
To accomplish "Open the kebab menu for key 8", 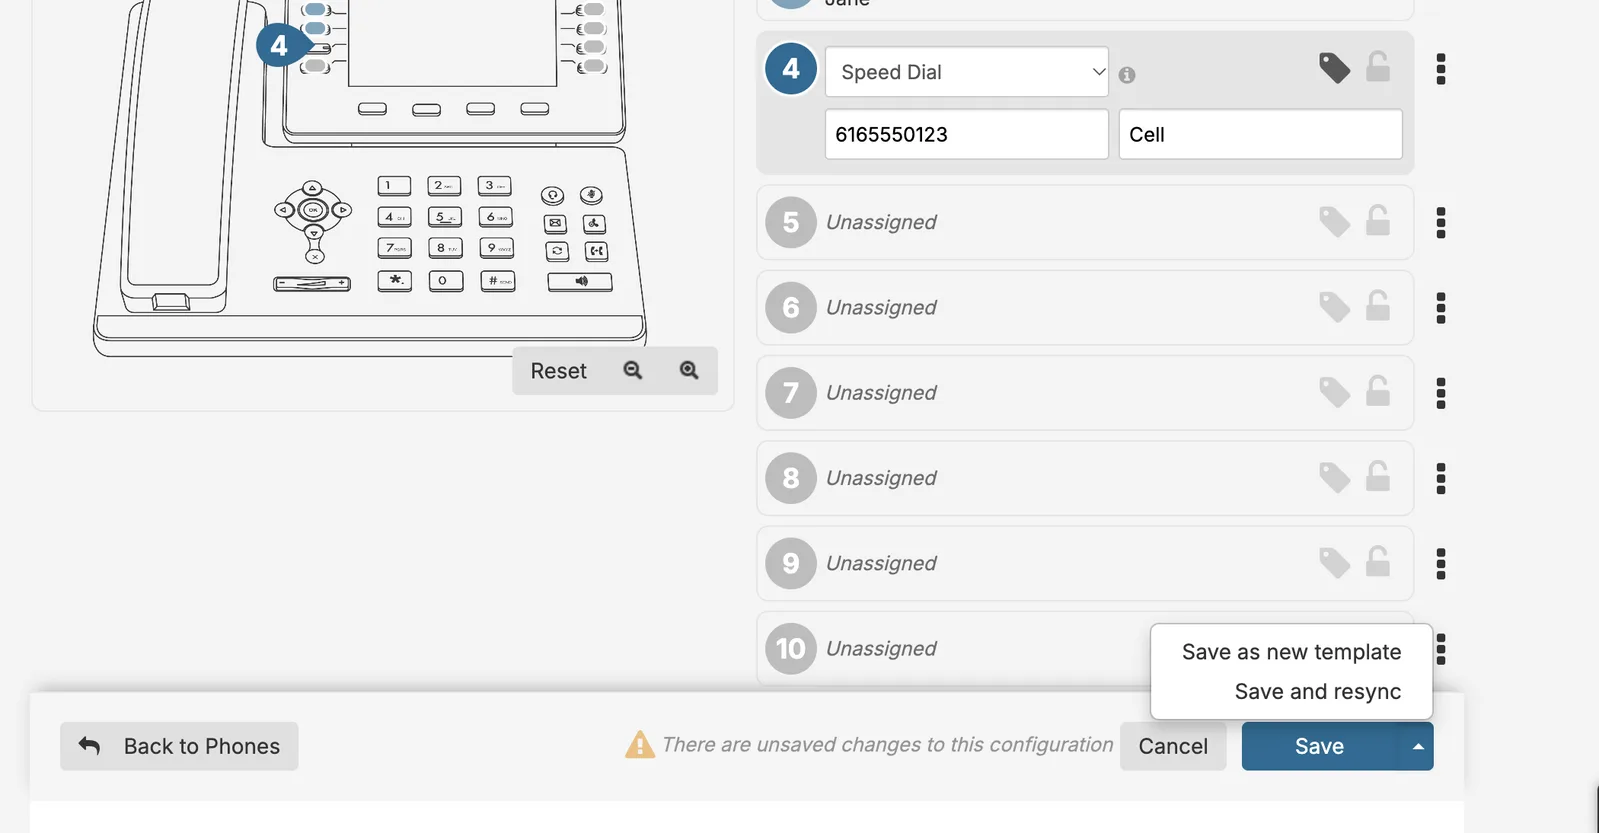I will coord(1441,479).
